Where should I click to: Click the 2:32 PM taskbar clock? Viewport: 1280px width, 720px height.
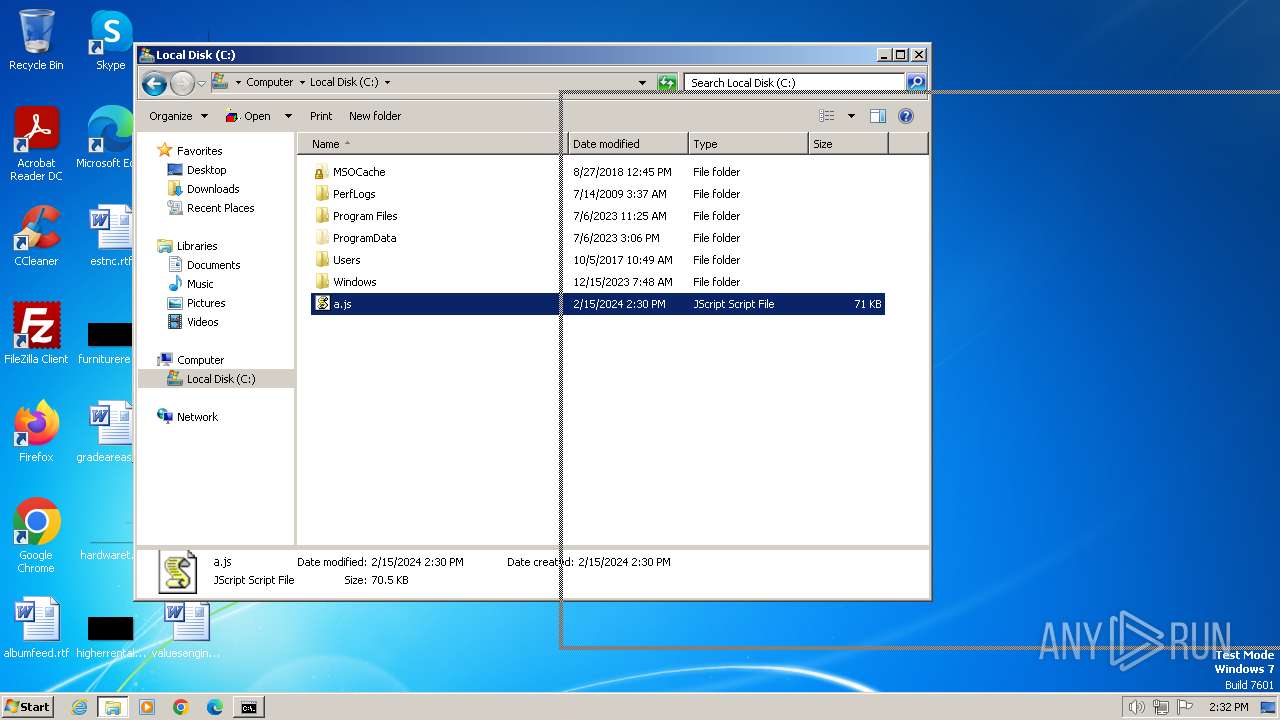click(1228, 707)
